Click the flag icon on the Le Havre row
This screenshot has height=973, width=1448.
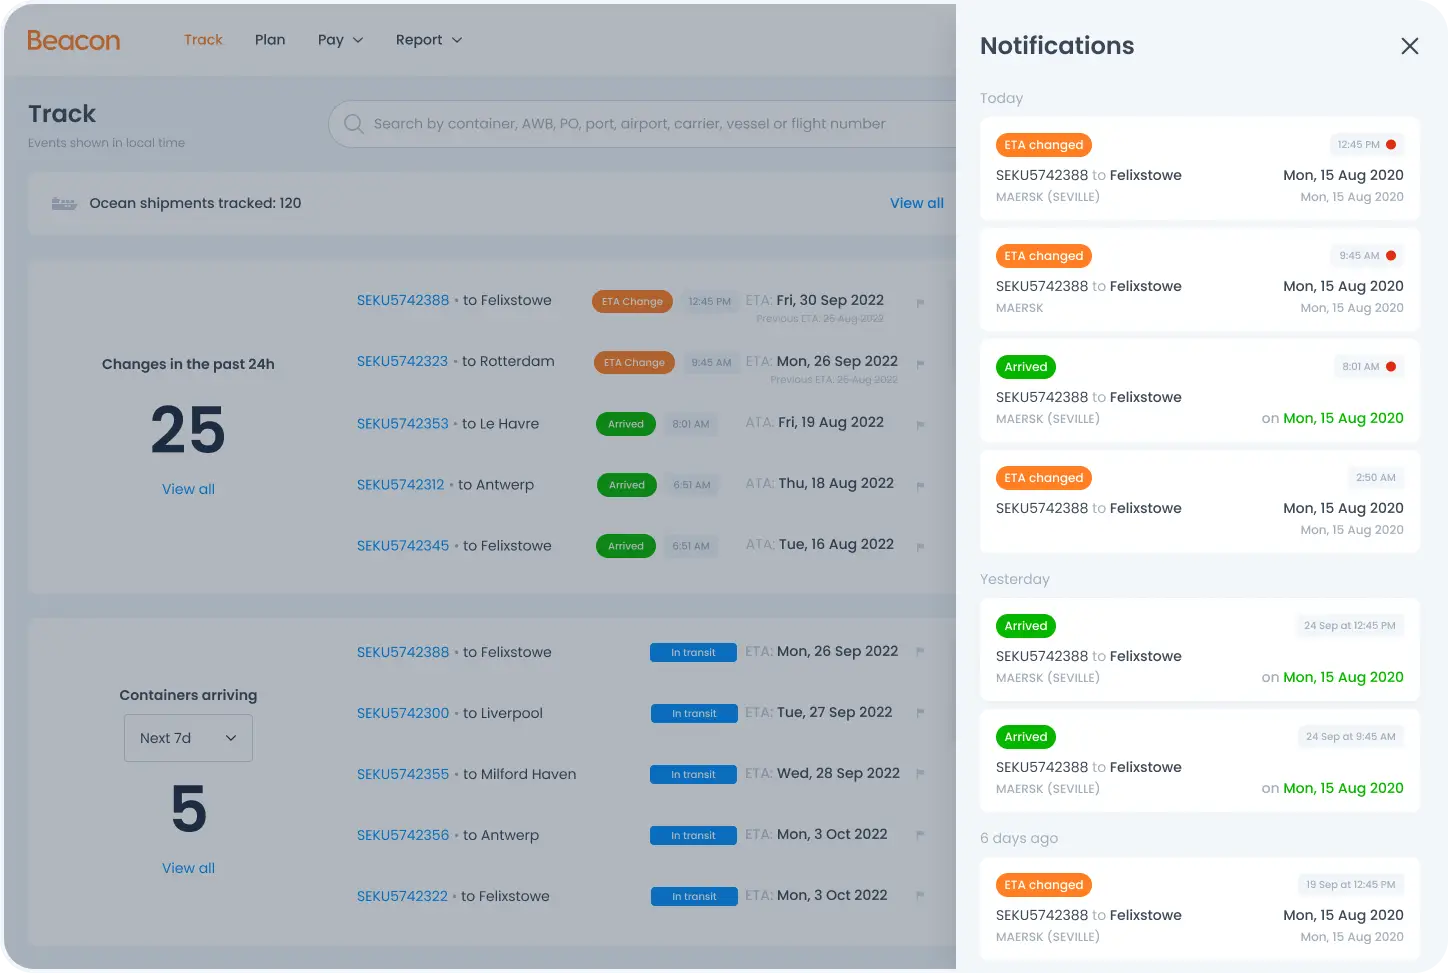pyautogui.click(x=920, y=424)
